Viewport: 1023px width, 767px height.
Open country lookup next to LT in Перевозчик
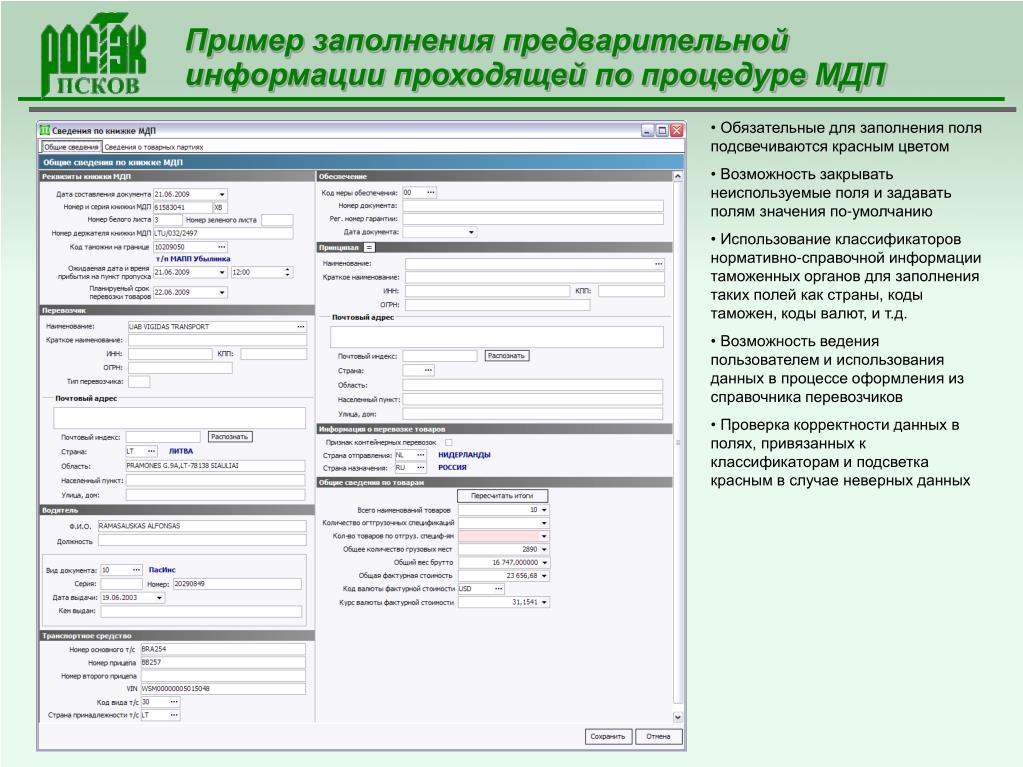[151, 451]
